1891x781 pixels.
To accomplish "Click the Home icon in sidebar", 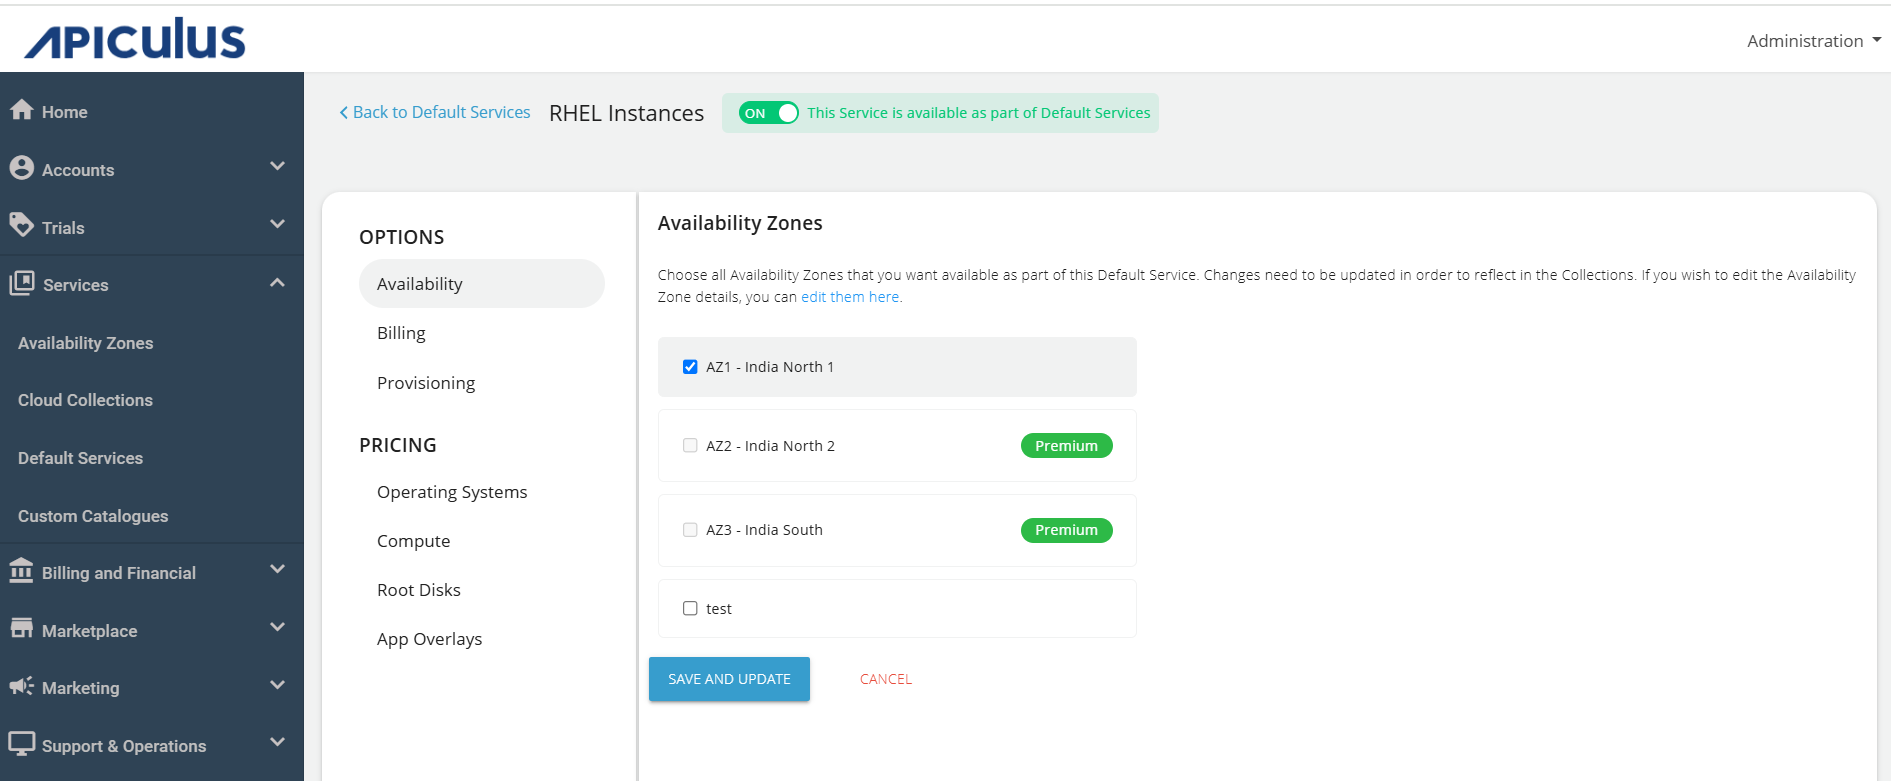I will (22, 110).
